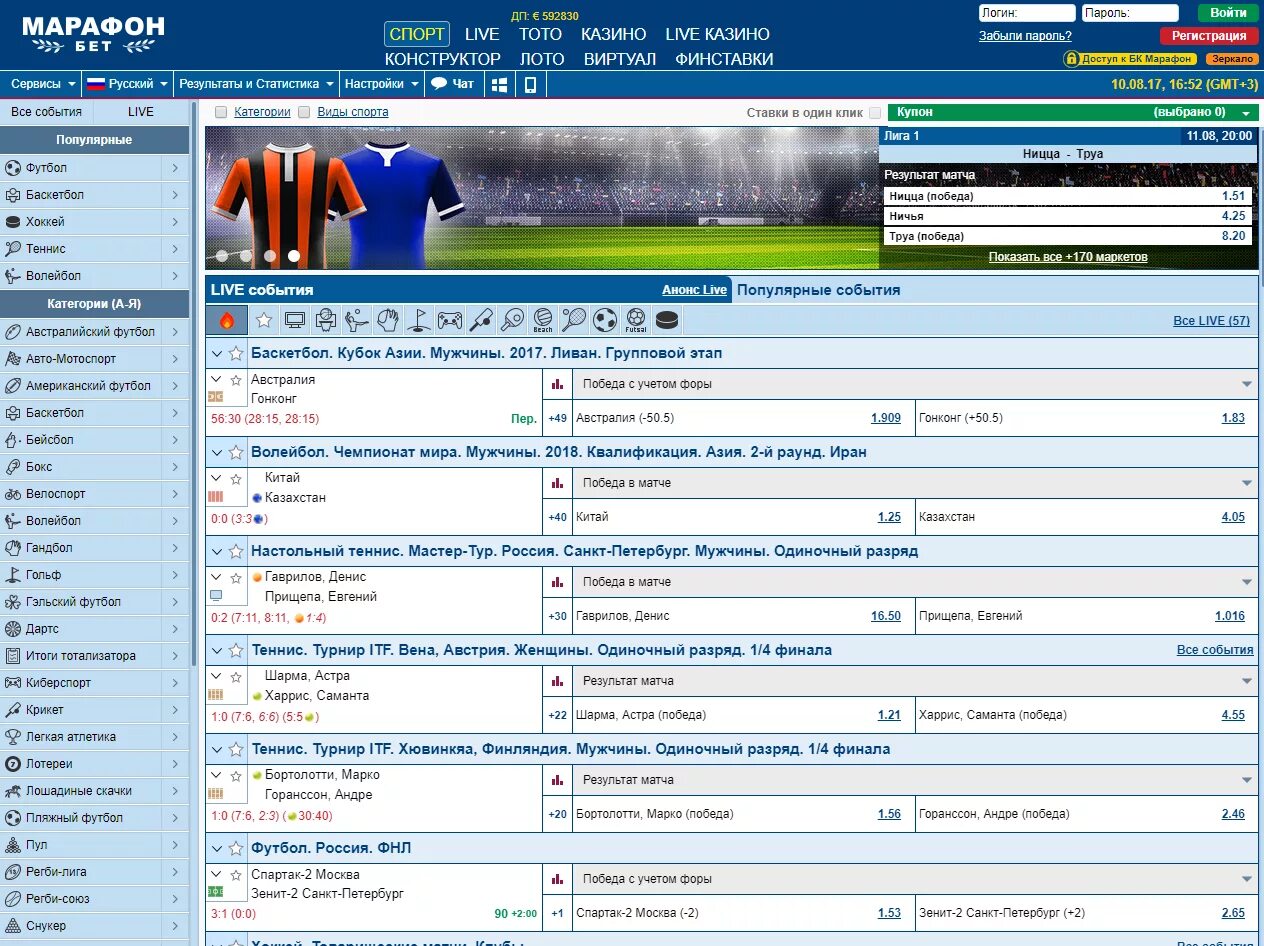Enable Ставки в один клик checkbox

pyautogui.click(x=875, y=113)
